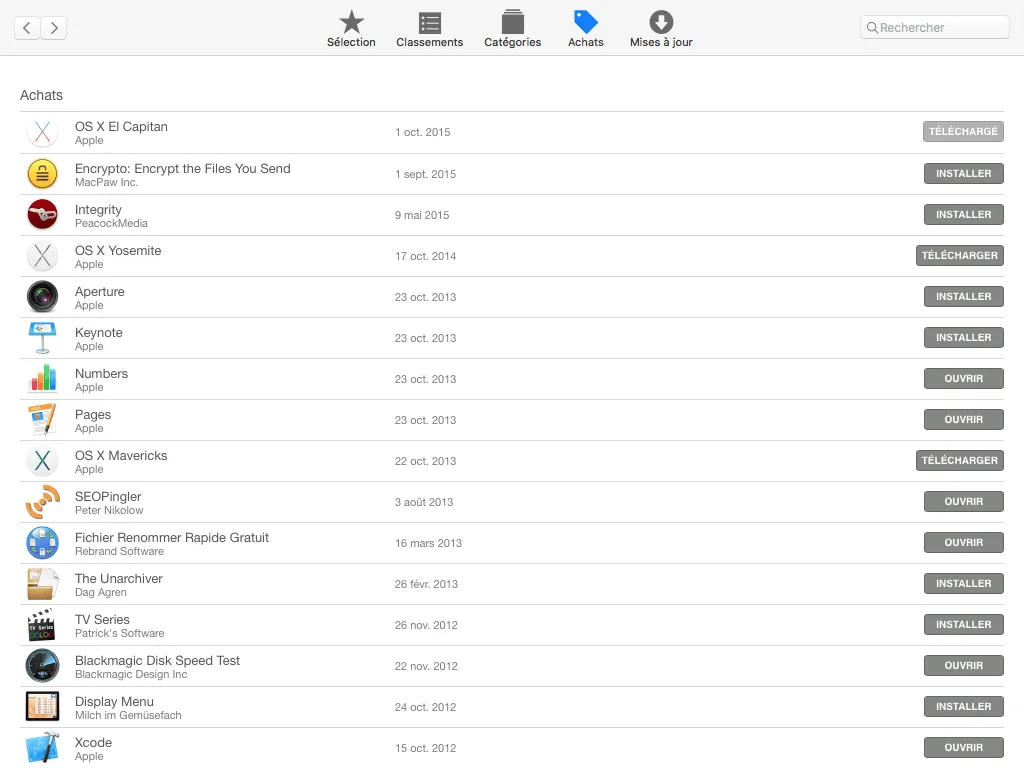The width and height of the screenshot is (1024, 768).
Task: Click the Aperture title
Action: point(99,292)
